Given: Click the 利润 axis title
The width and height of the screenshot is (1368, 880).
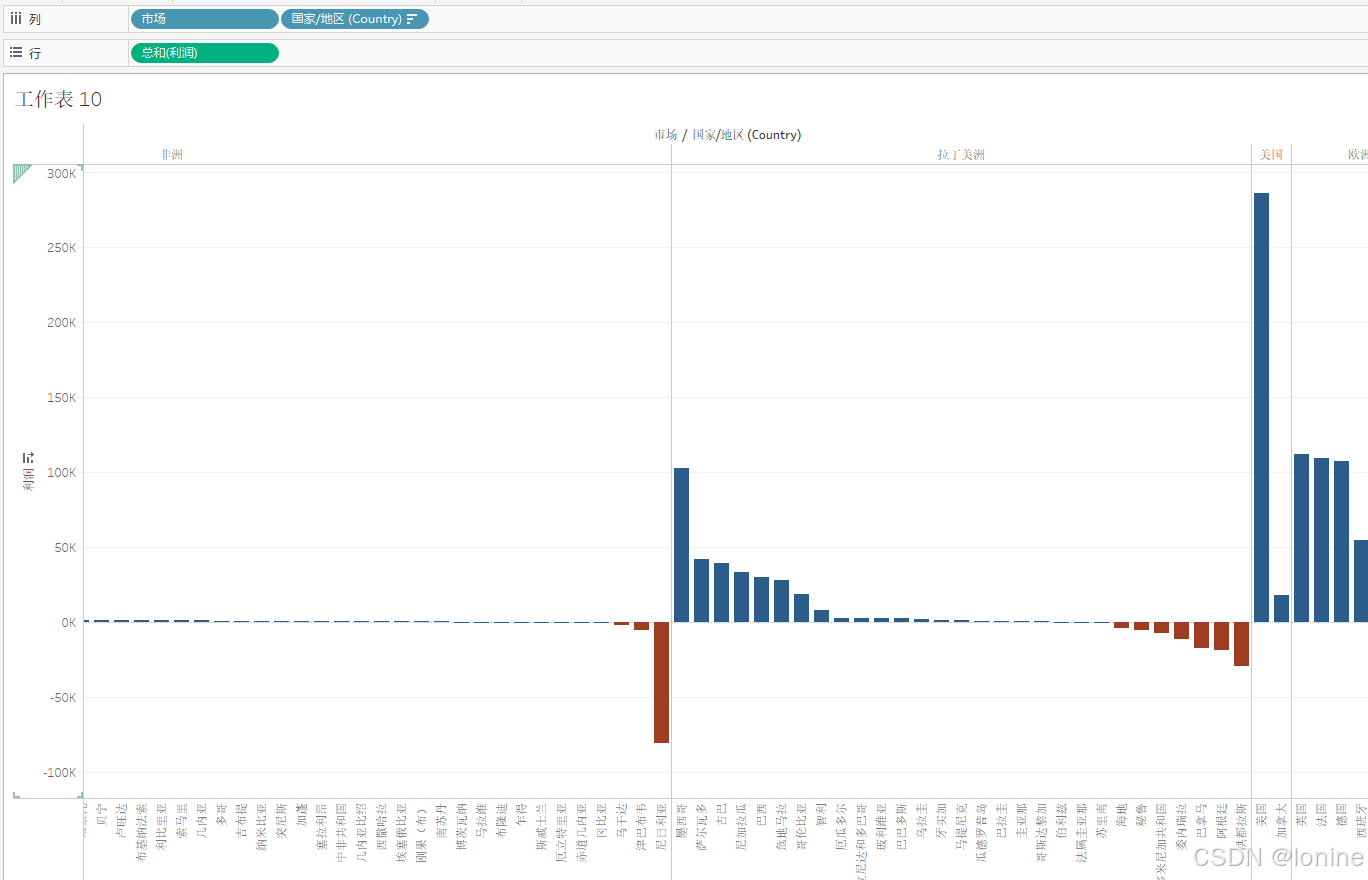Looking at the screenshot, I should tap(28, 481).
